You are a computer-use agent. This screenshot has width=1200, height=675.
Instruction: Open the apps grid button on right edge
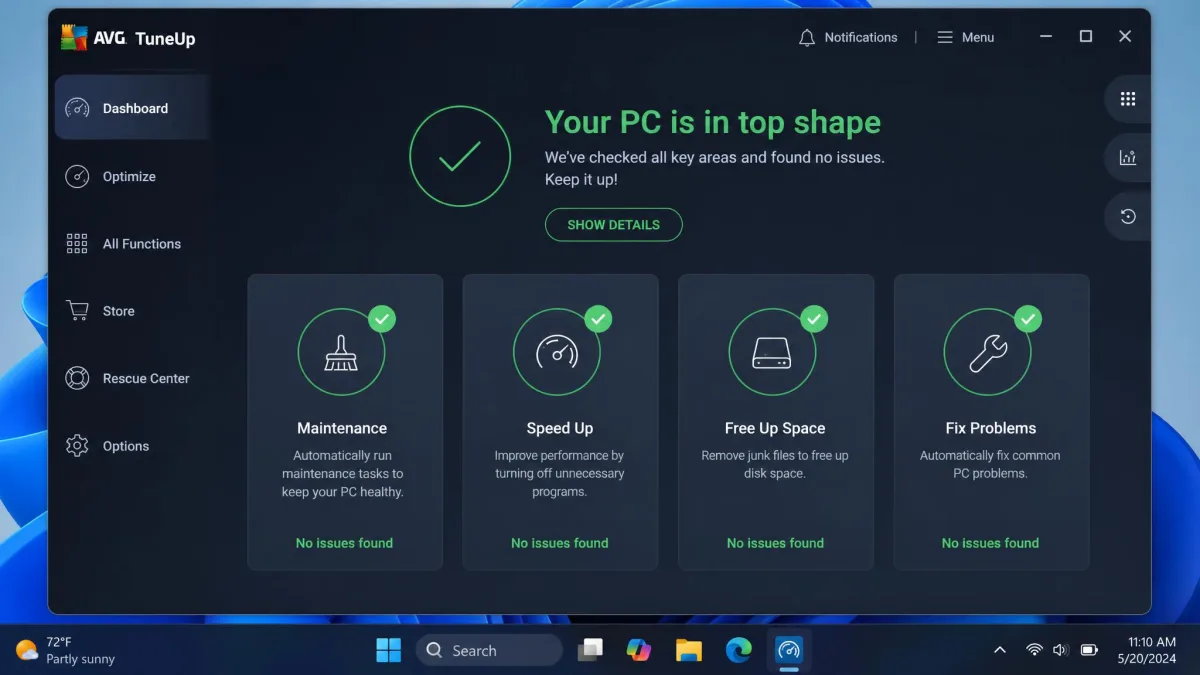point(1128,99)
